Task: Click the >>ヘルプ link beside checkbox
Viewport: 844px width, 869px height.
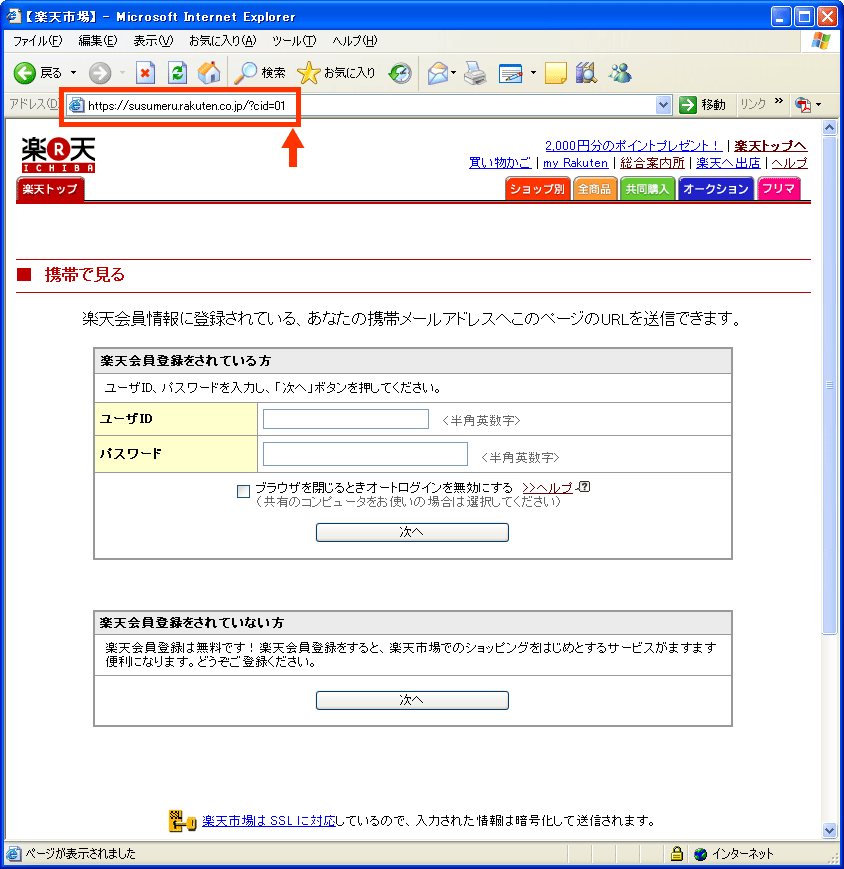Action: 548,488
